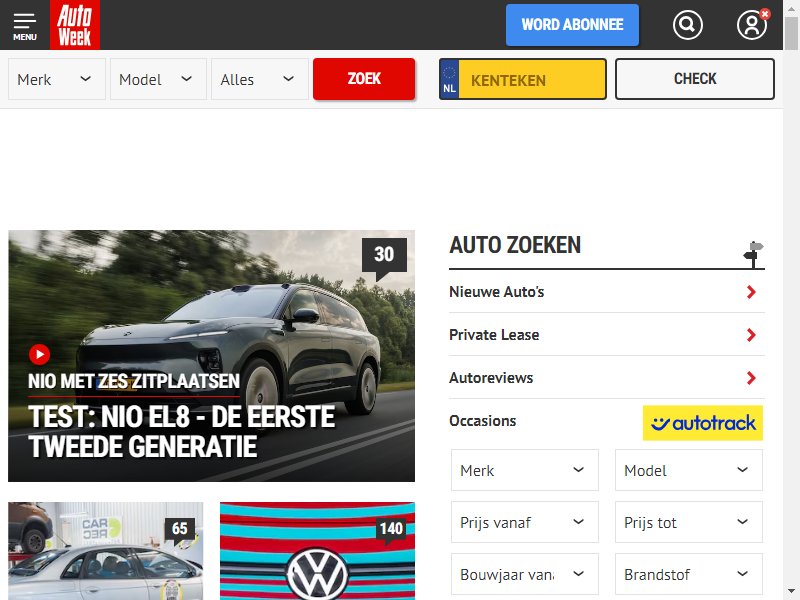The height and width of the screenshot is (600, 800).
Task: Click the Occasions label
Action: (482, 421)
